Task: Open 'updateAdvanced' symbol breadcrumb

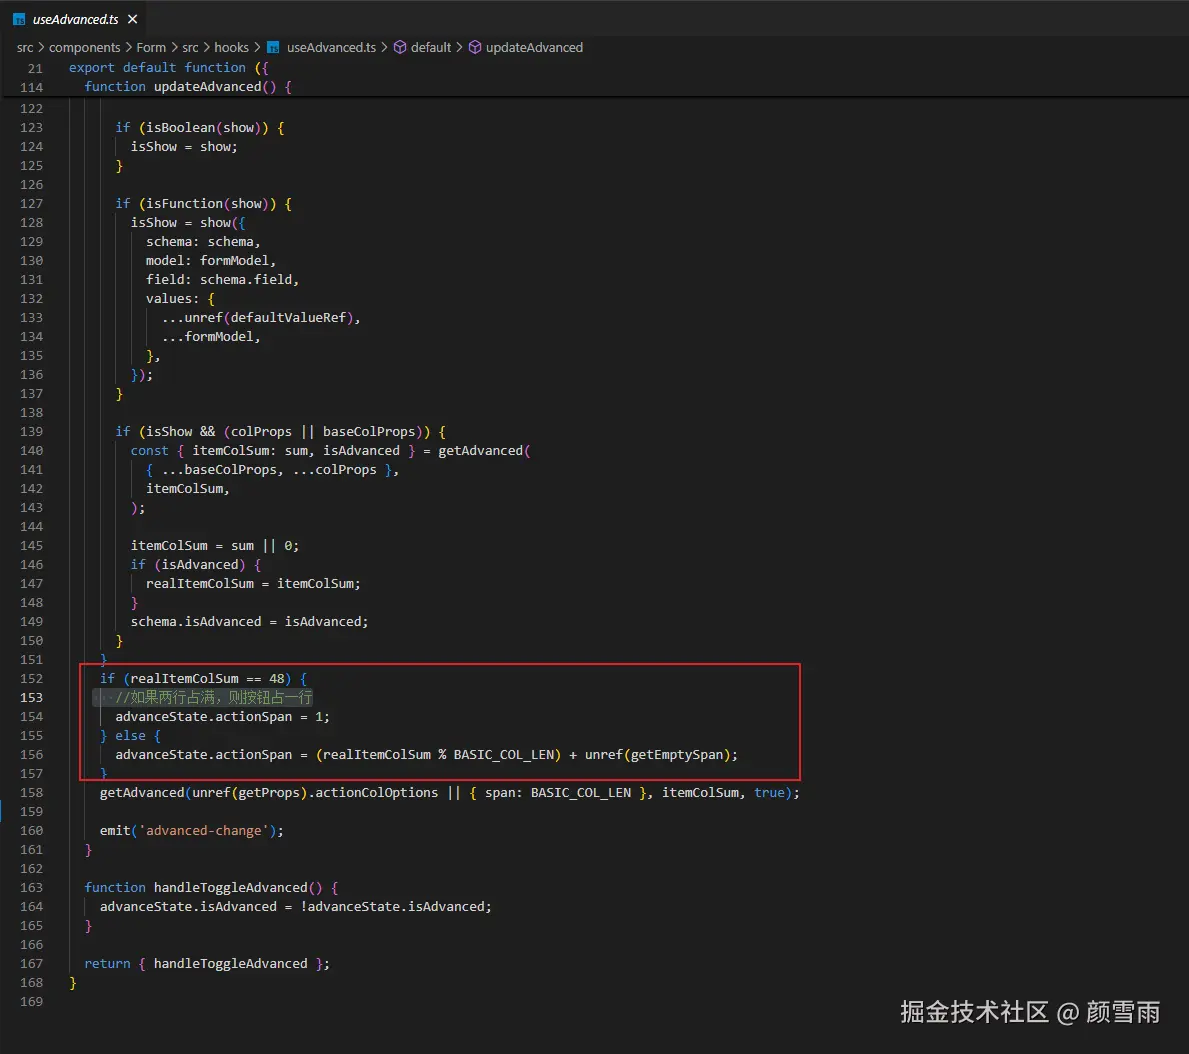Action: tap(535, 48)
